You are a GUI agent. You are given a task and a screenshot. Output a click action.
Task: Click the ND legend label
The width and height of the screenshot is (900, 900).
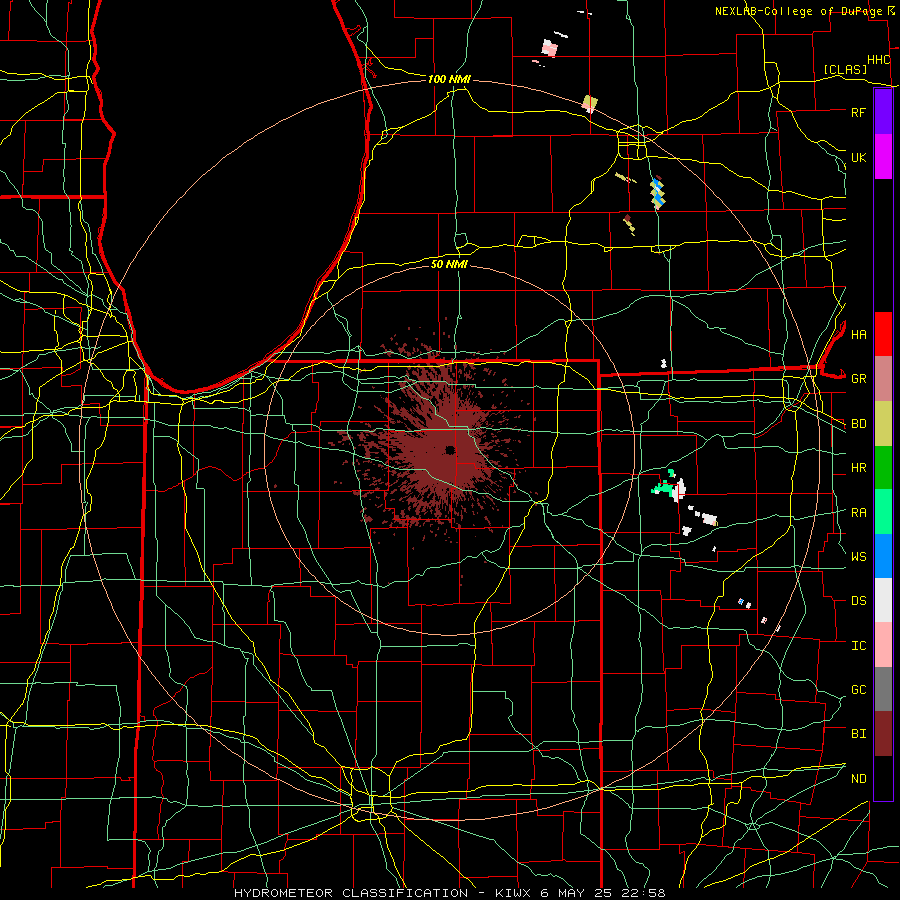pos(858,779)
